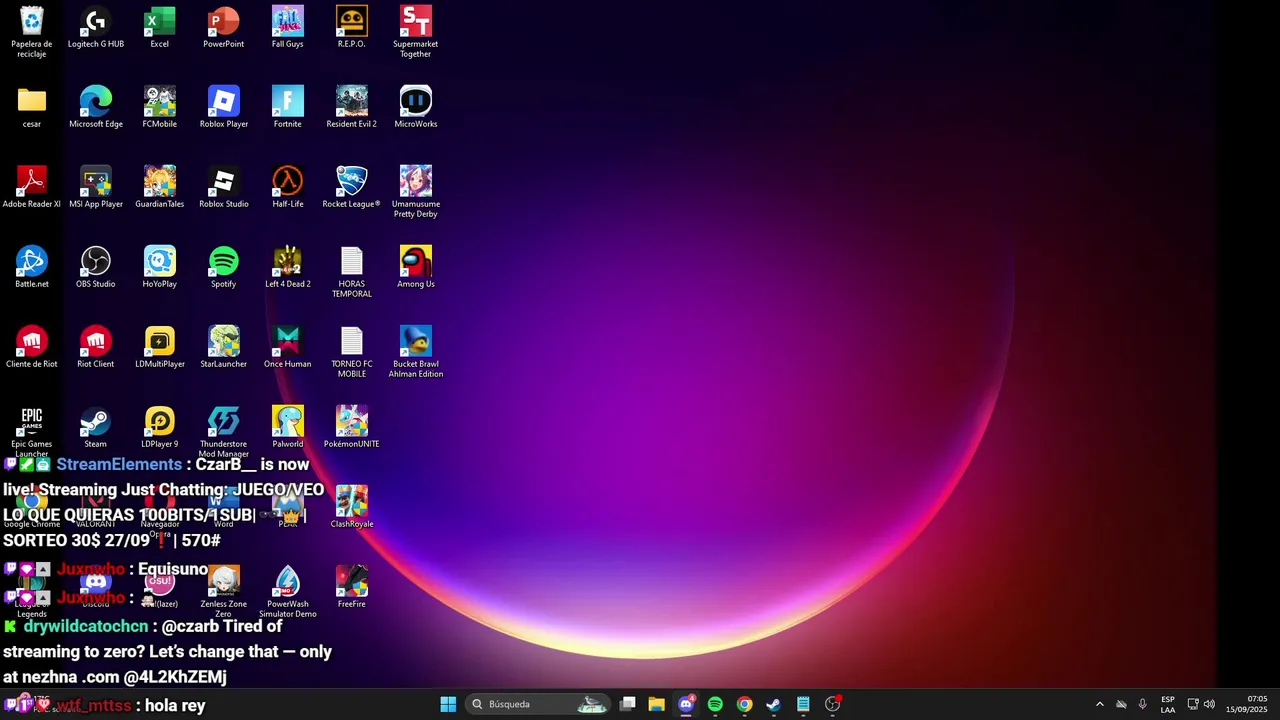This screenshot has width=1280, height=720.
Task: Switch to Steam on the taskbar
Action: click(773, 704)
